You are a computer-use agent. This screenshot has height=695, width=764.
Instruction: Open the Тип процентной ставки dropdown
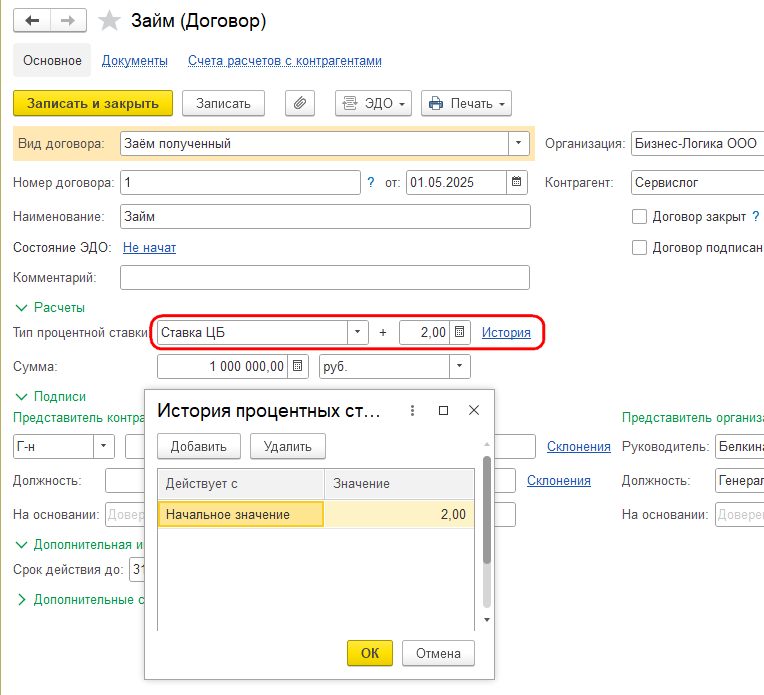point(358,332)
